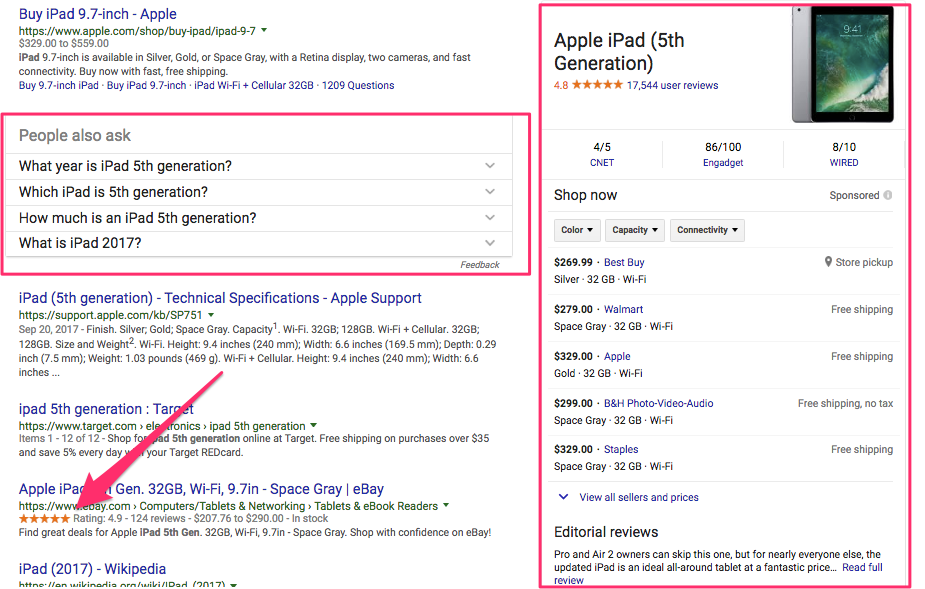Expand 'What year is iPad 5th generation?'
This screenshot has width=925, height=589.
(258, 166)
